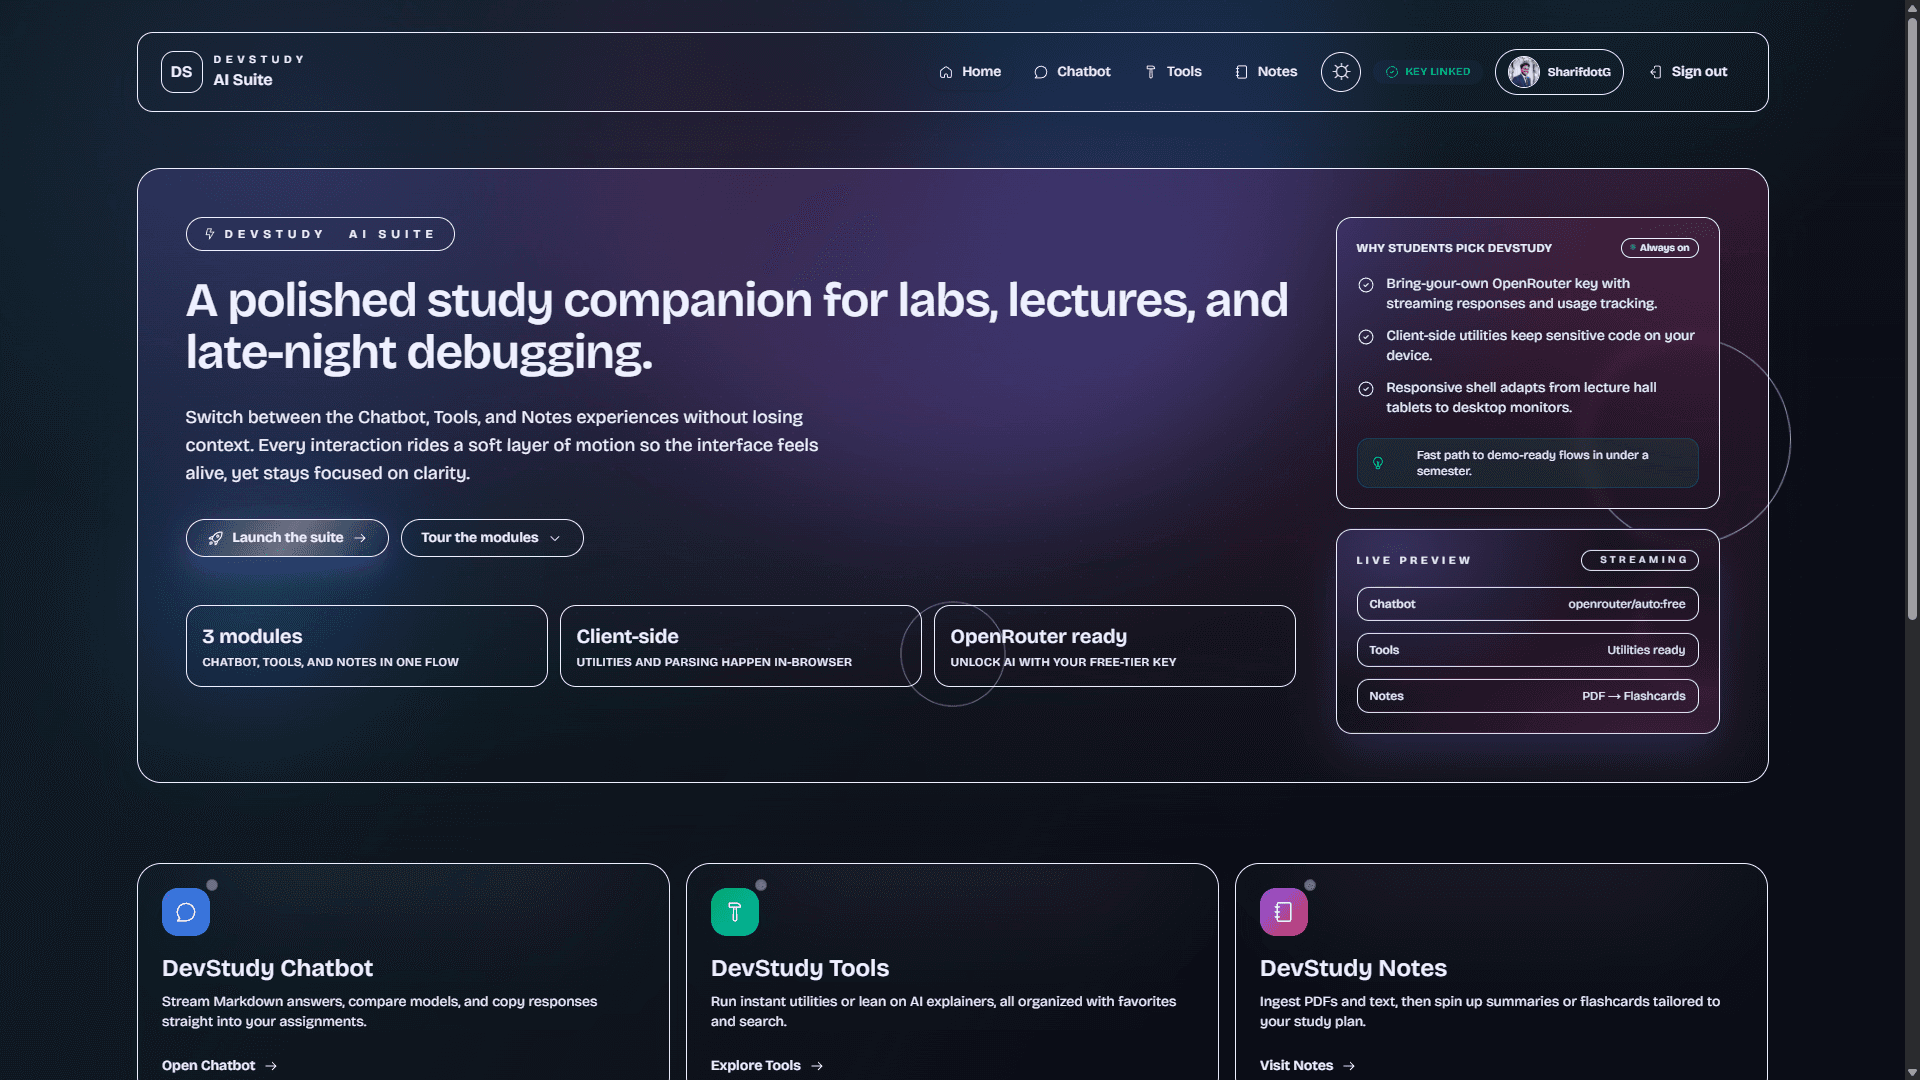Click the DS logo badge
1920x1080 pixels.
pos(181,71)
